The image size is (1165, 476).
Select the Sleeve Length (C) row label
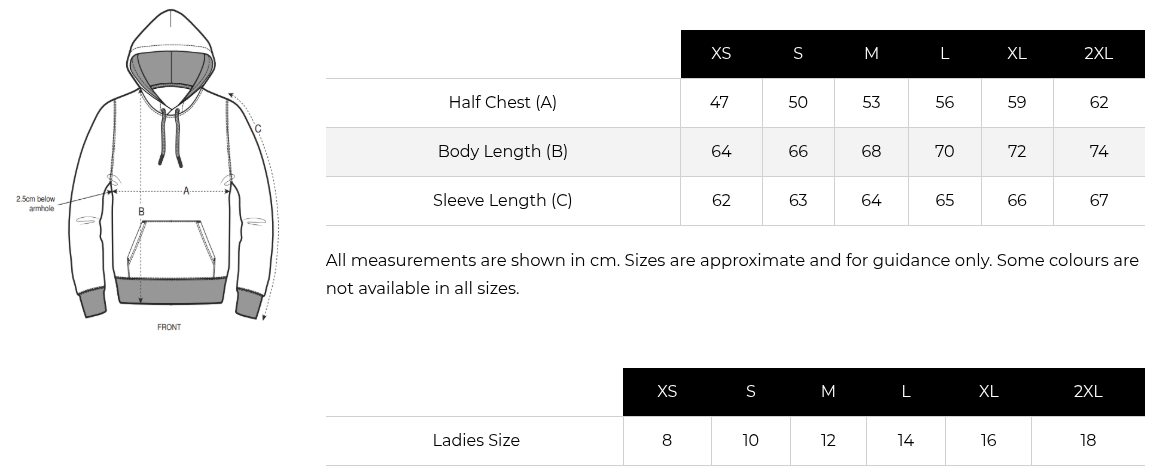[502, 200]
